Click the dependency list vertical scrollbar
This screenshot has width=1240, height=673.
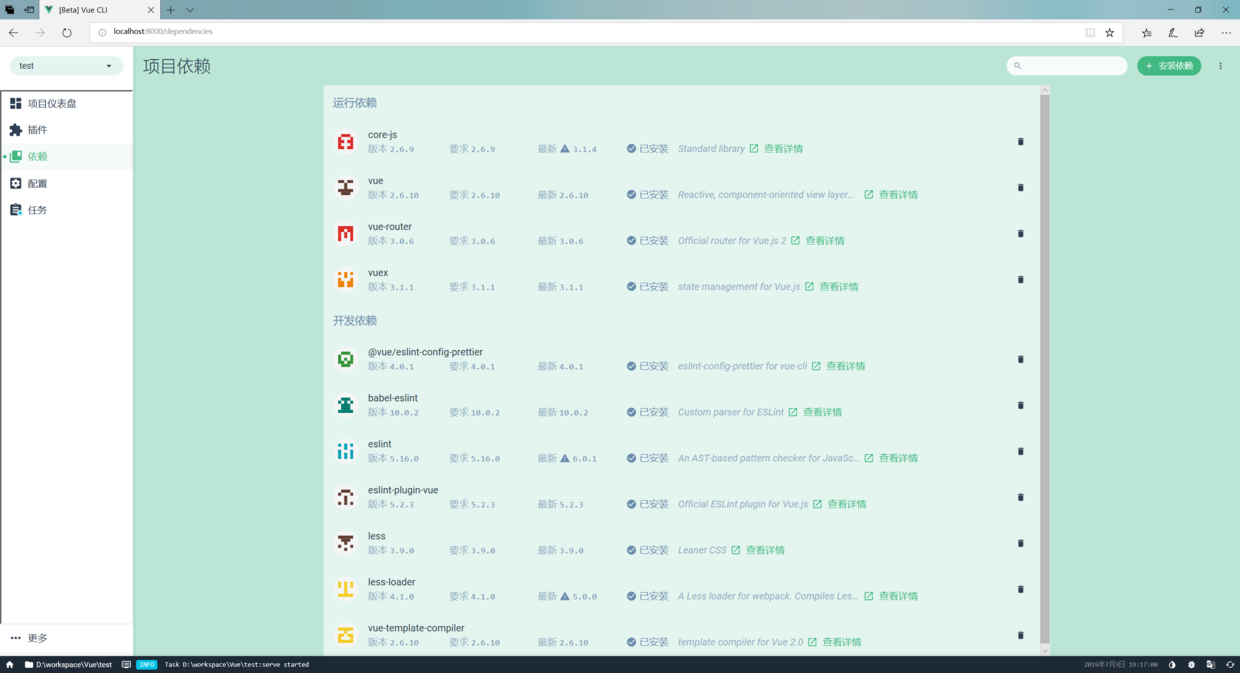1045,370
